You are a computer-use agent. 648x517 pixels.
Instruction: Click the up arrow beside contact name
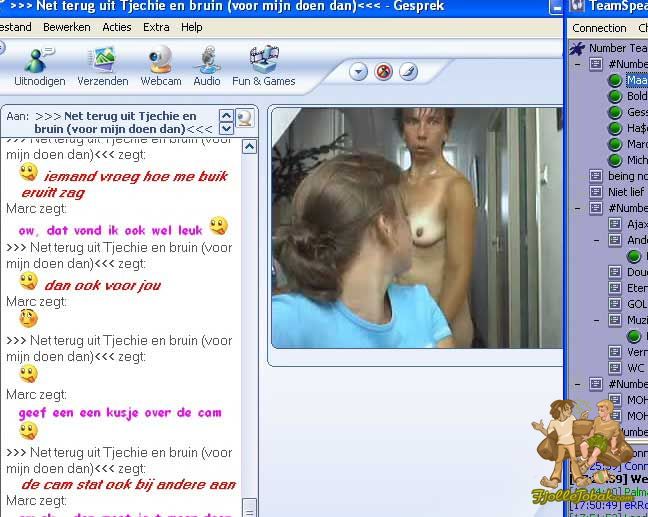tap(227, 116)
